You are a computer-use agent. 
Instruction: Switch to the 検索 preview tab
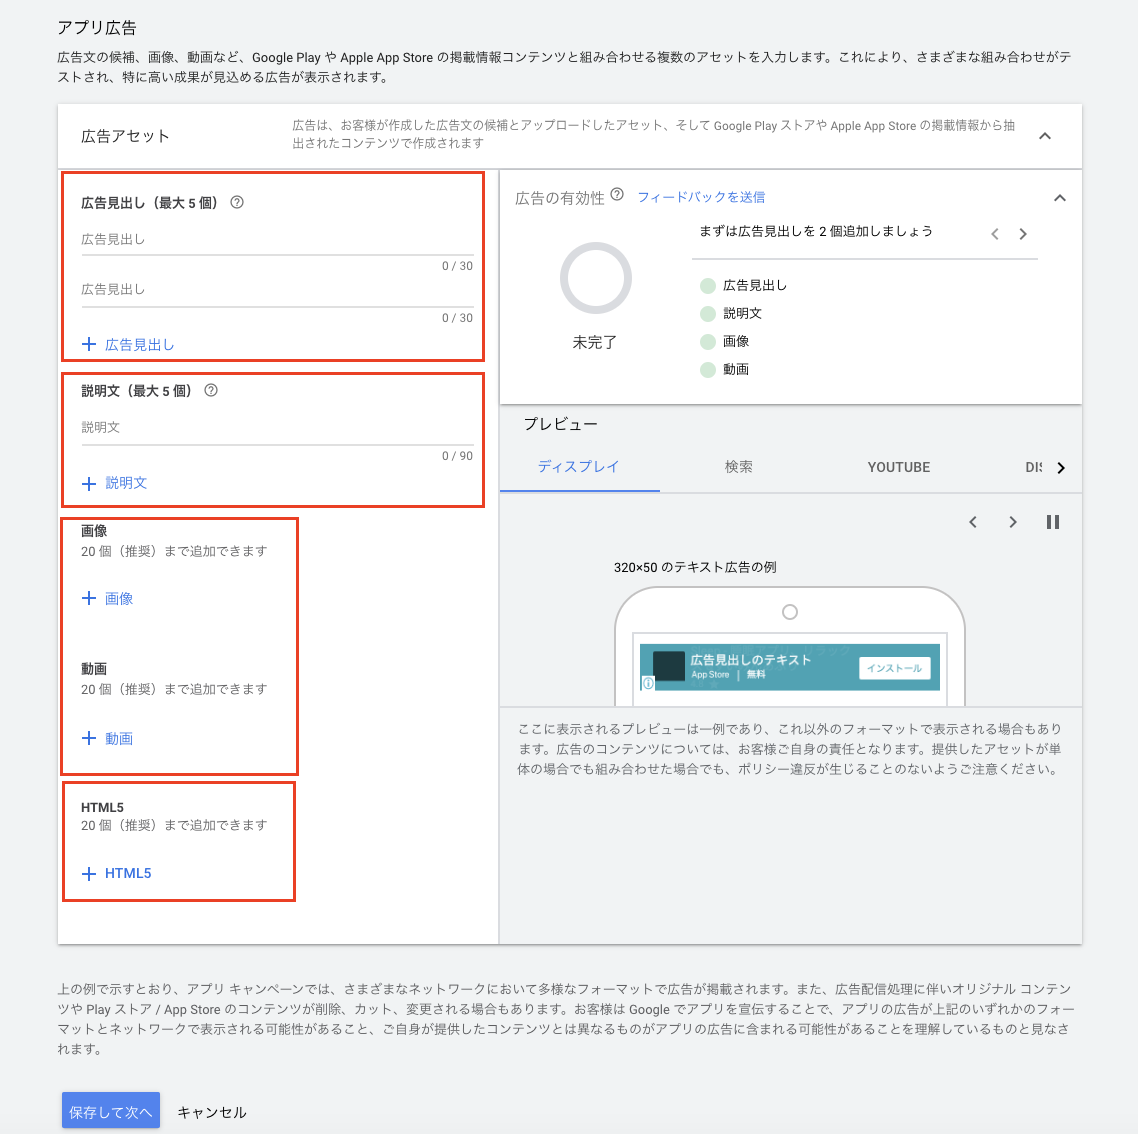click(739, 467)
